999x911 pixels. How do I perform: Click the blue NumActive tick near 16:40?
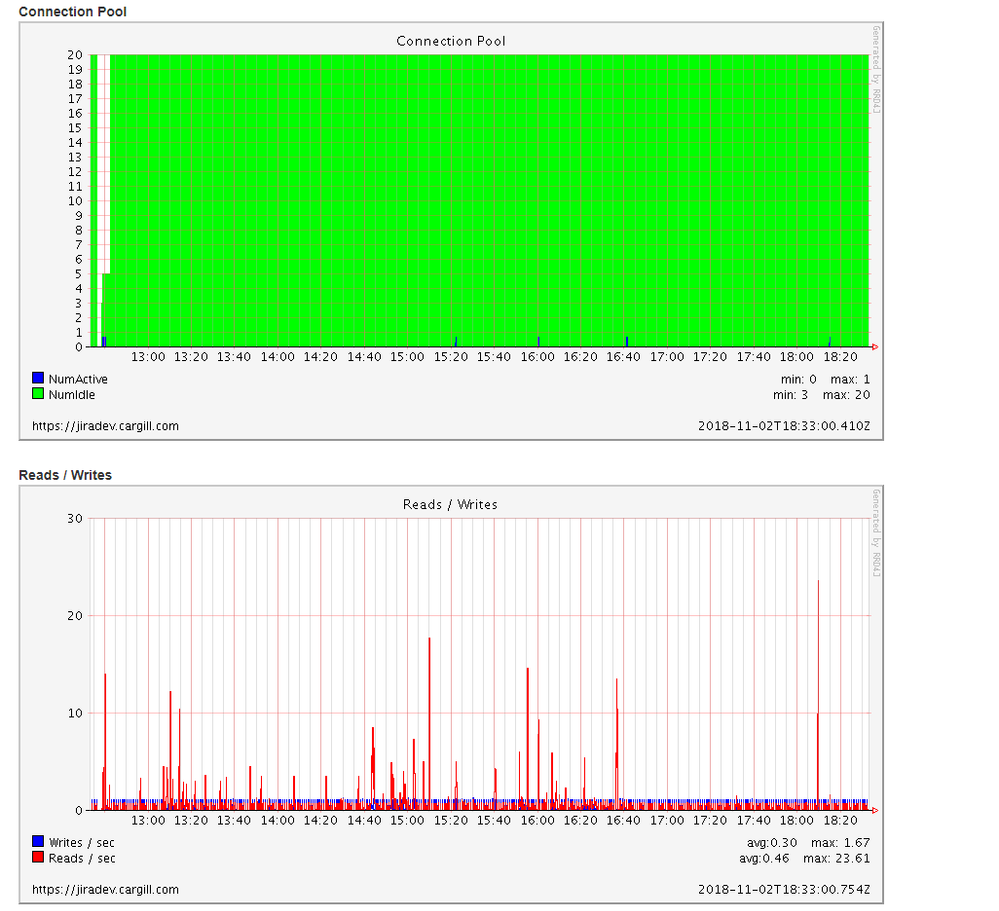(627, 342)
